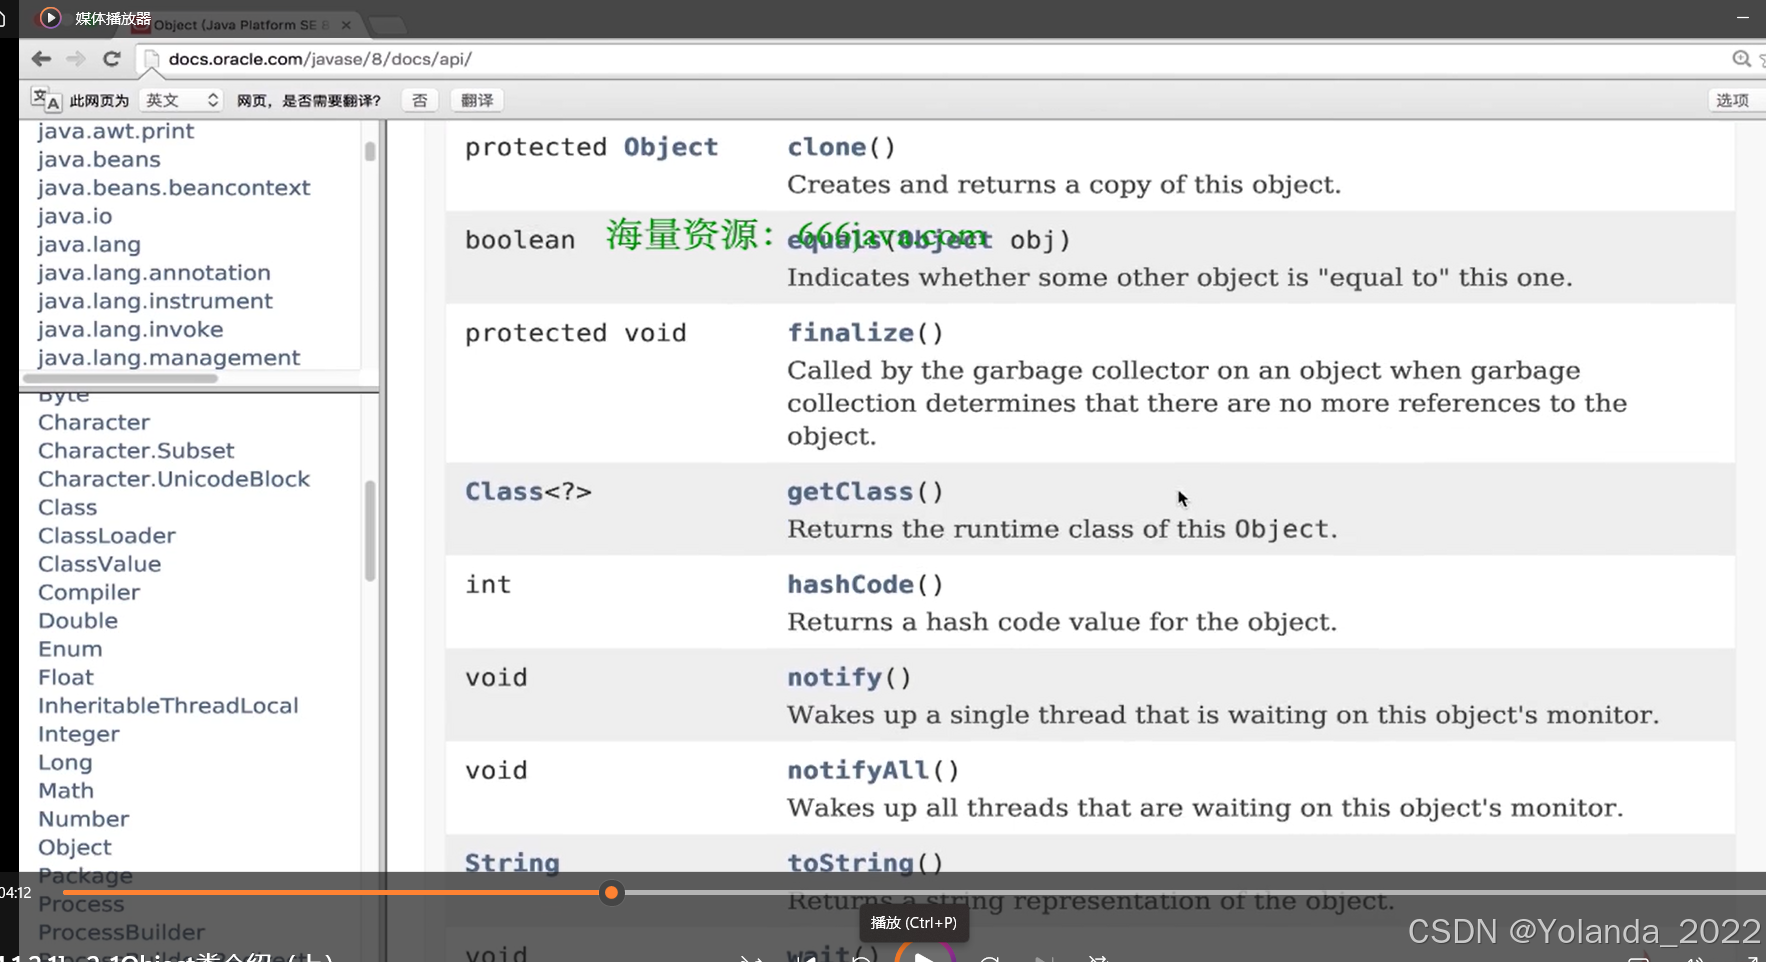The height and width of the screenshot is (962, 1766).
Task: Open the java.lang.instrument package
Action: [155, 301]
